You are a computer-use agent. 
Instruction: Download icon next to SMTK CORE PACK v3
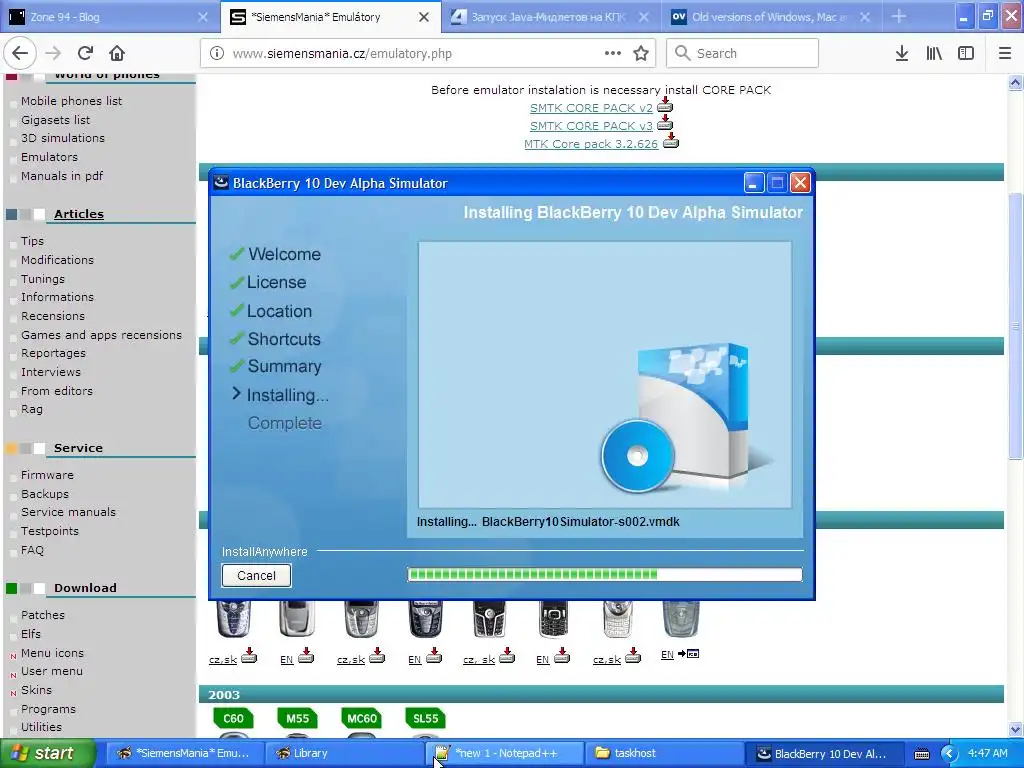pyautogui.click(x=665, y=123)
